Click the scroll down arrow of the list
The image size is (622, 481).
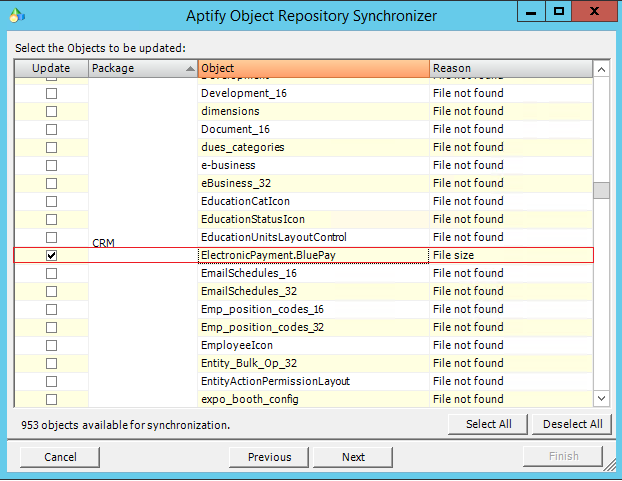click(x=601, y=398)
